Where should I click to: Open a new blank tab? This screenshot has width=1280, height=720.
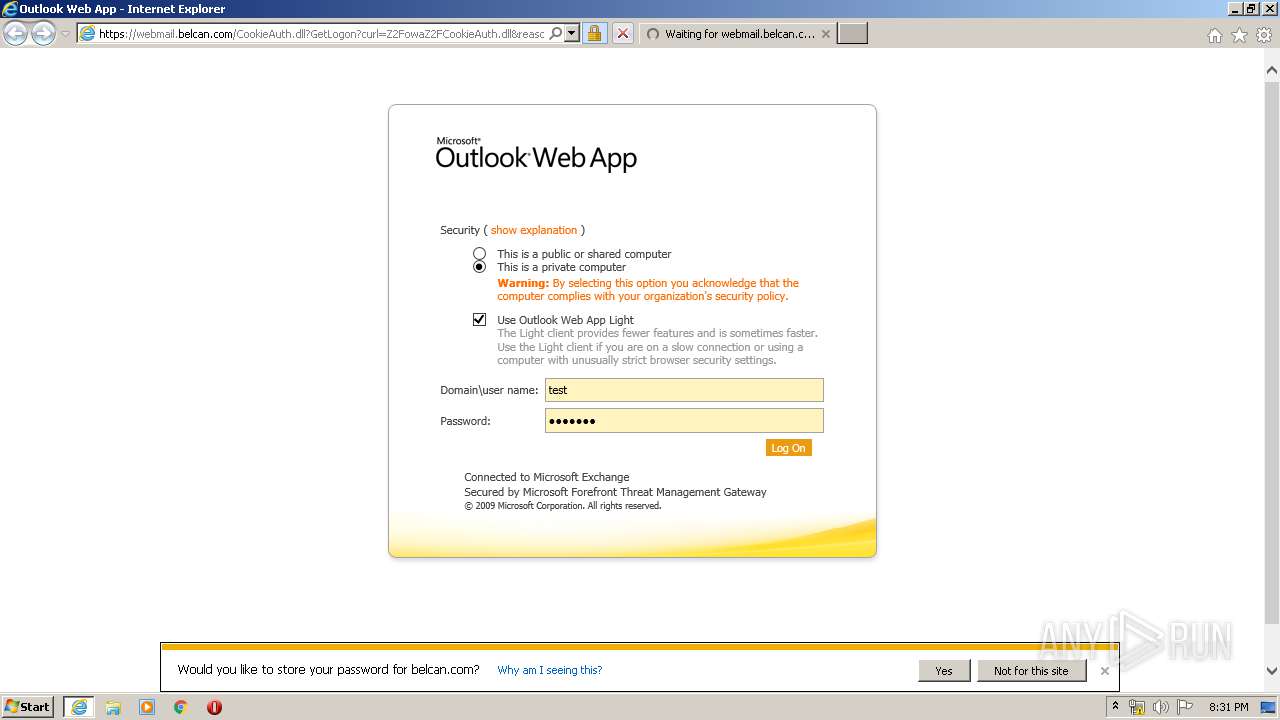point(852,33)
